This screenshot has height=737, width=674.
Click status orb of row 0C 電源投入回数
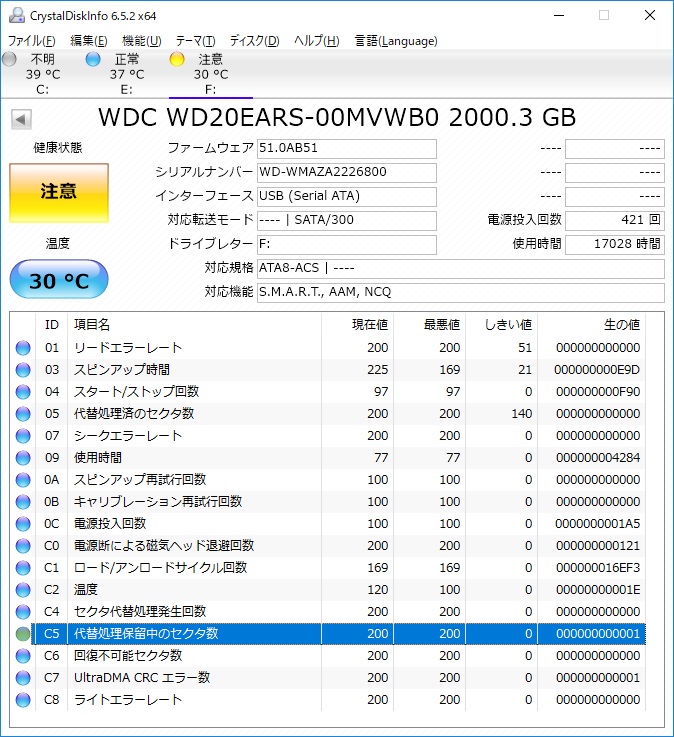click(x=23, y=524)
